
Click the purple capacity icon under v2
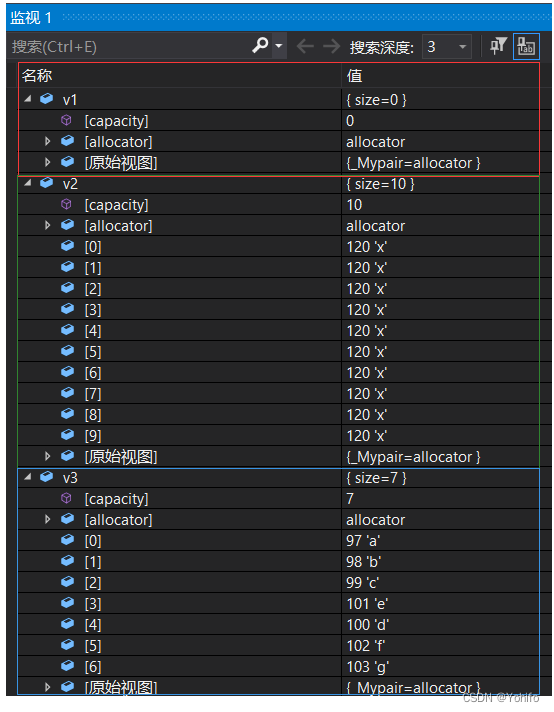click(x=66, y=204)
